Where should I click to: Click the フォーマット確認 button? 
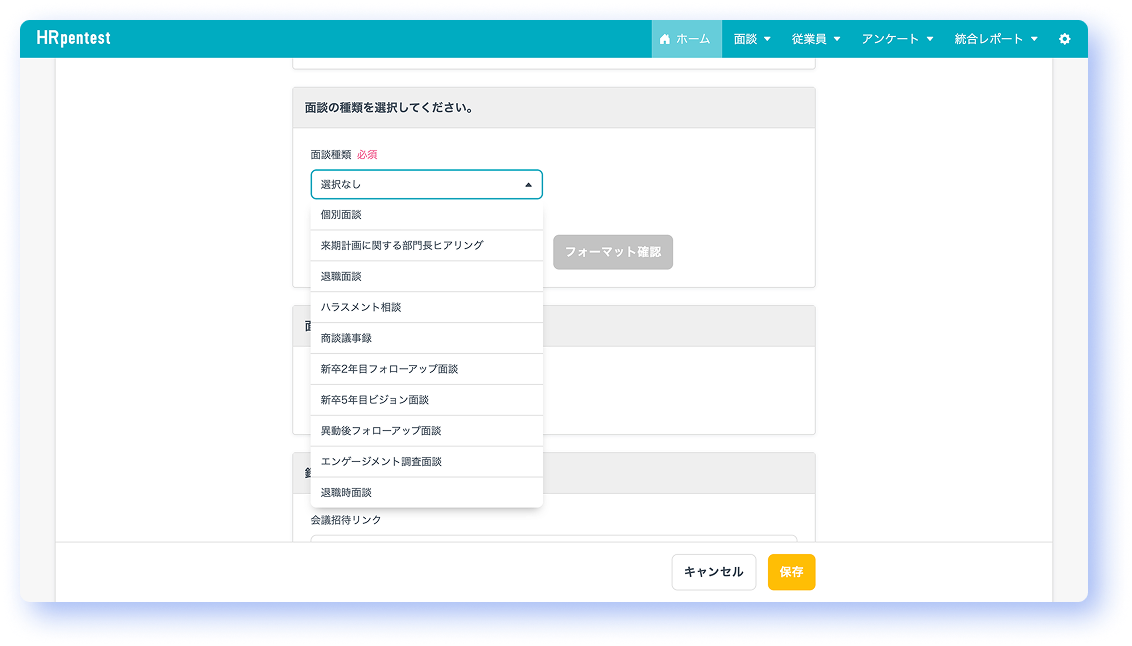click(612, 252)
